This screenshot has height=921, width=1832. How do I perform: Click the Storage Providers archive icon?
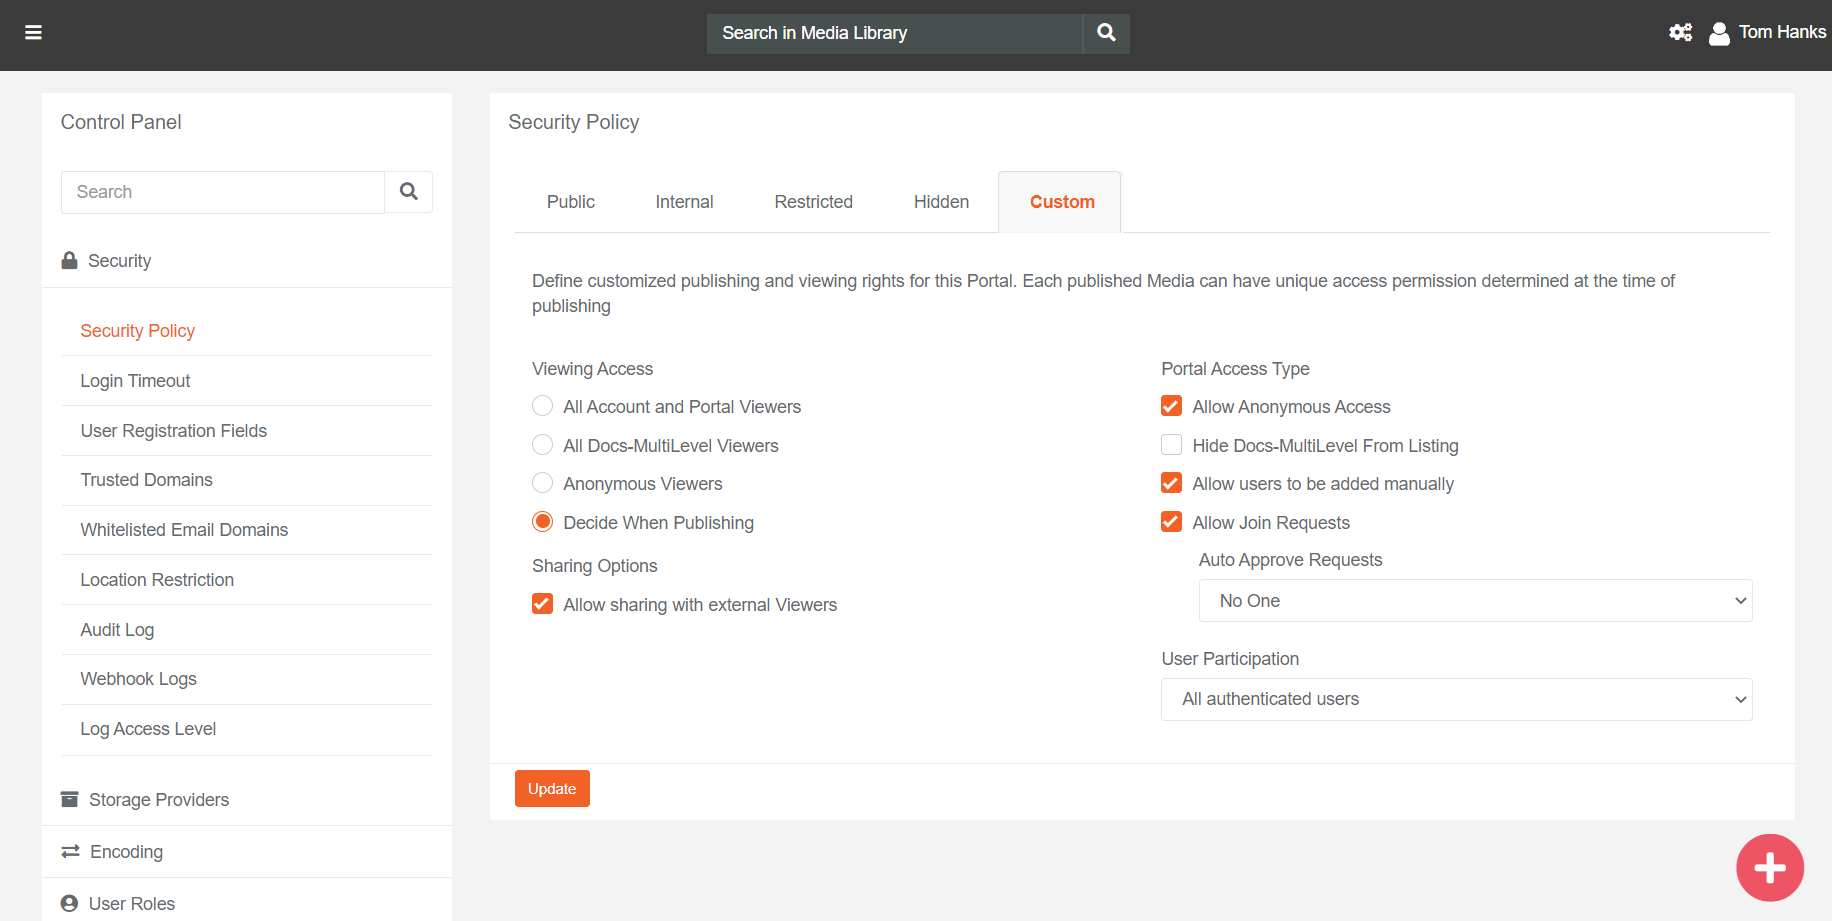(69, 800)
